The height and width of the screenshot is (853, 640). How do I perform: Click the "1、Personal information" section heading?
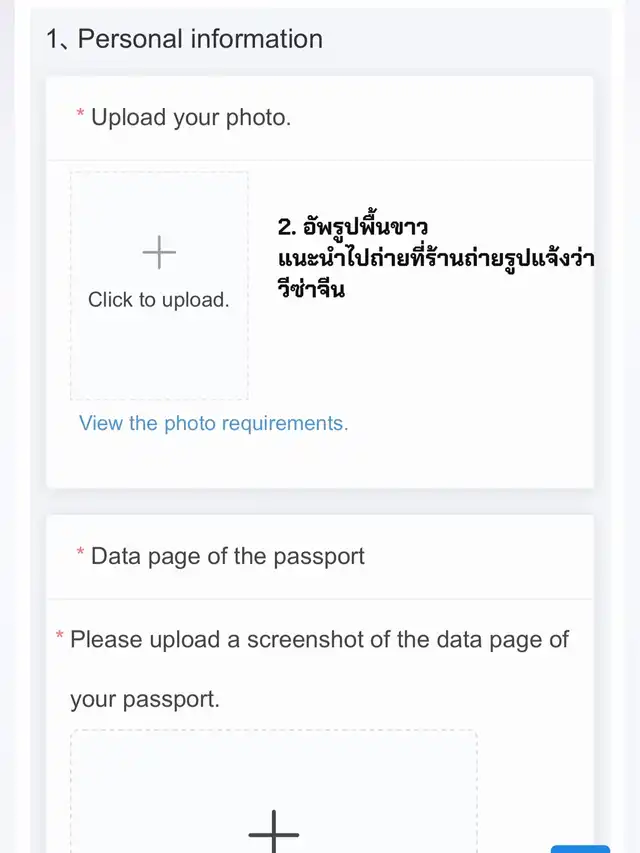184,39
